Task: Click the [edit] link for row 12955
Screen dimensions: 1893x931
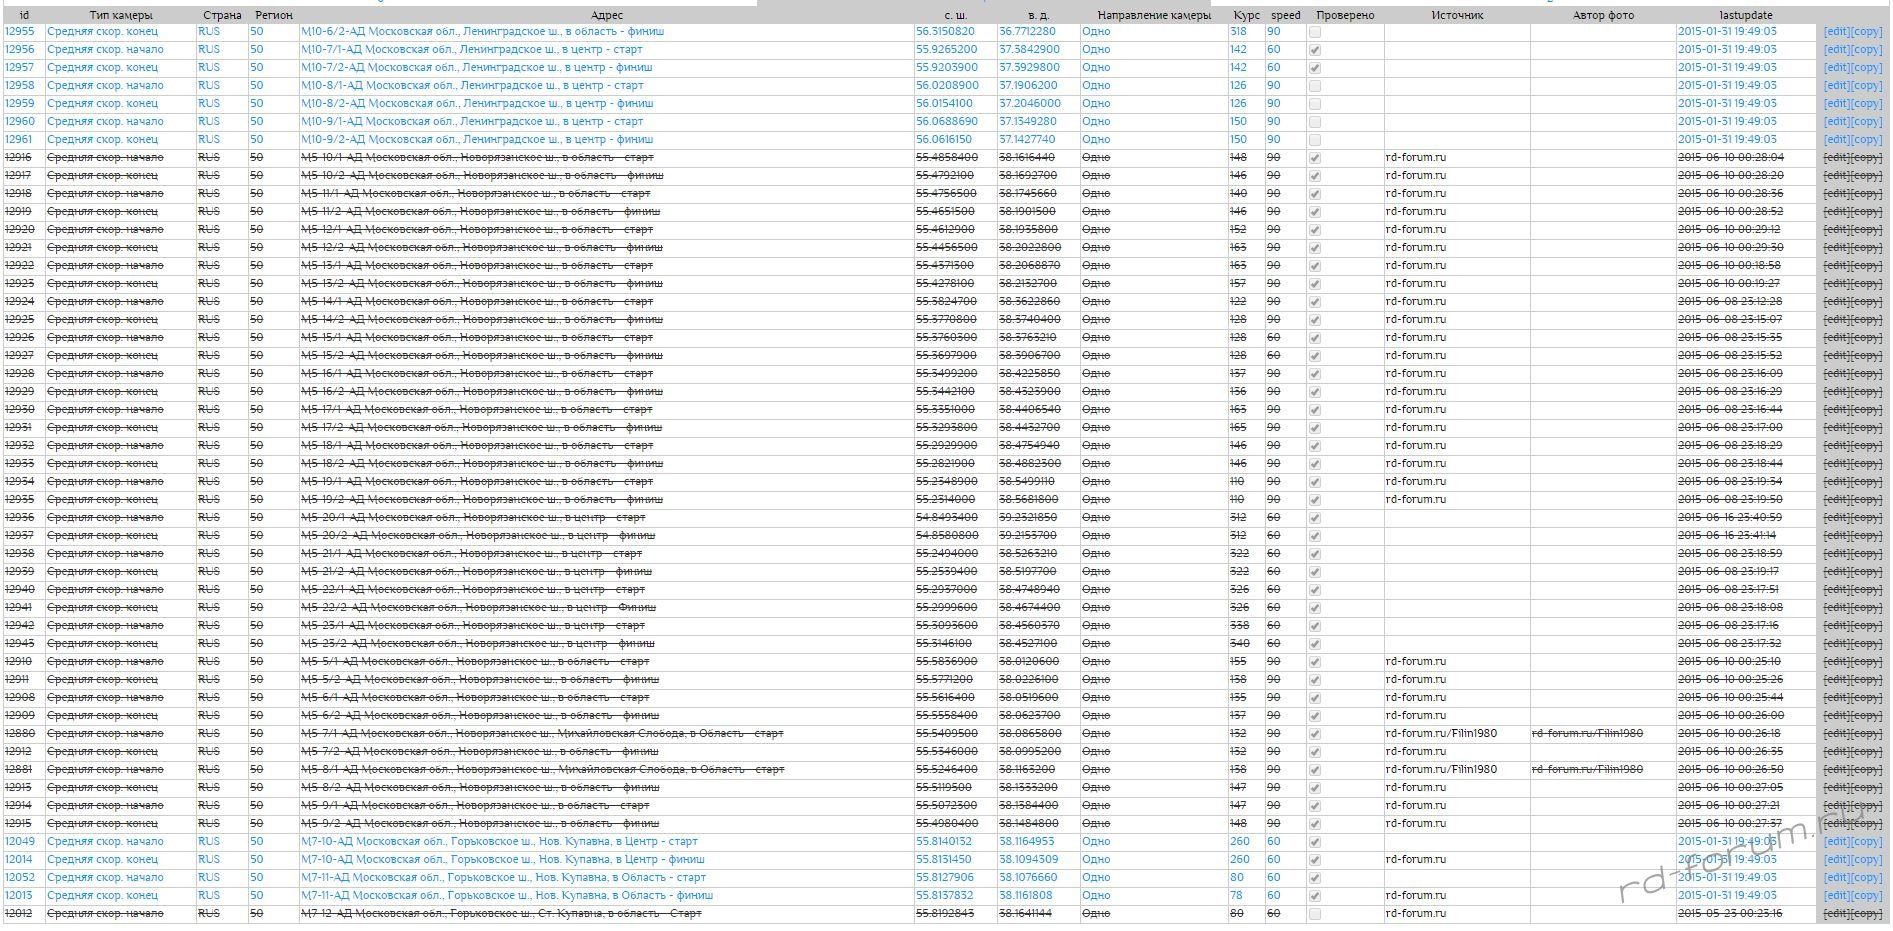Action: [x=1836, y=32]
